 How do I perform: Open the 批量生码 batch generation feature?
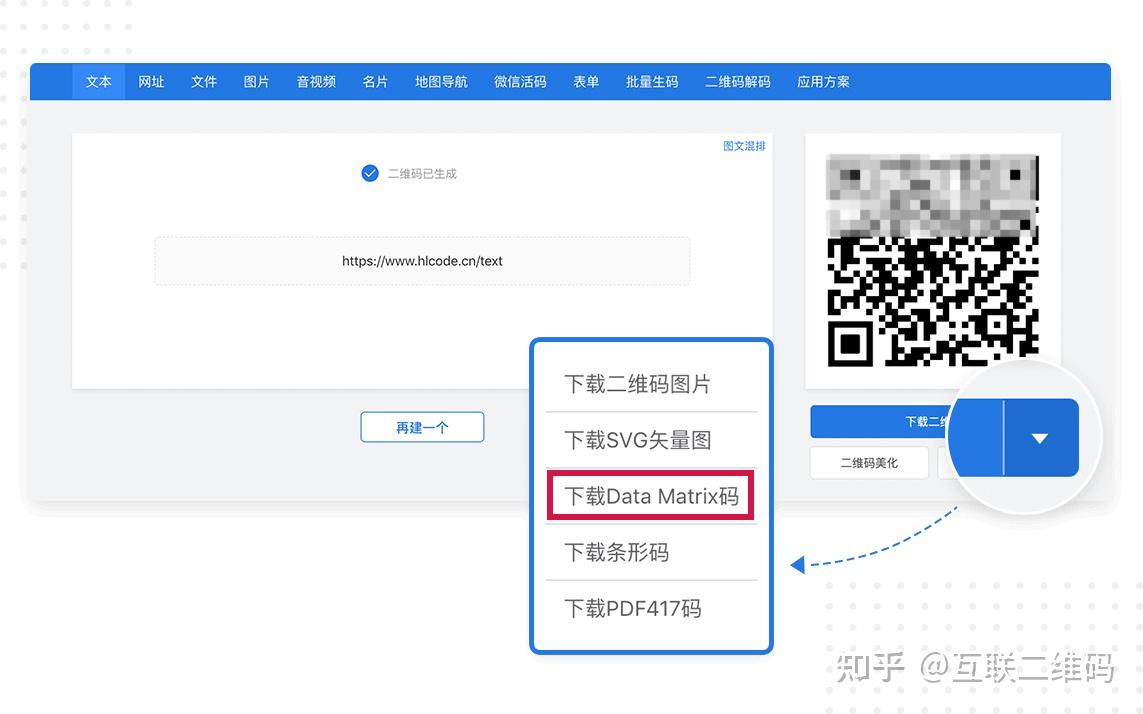651,82
